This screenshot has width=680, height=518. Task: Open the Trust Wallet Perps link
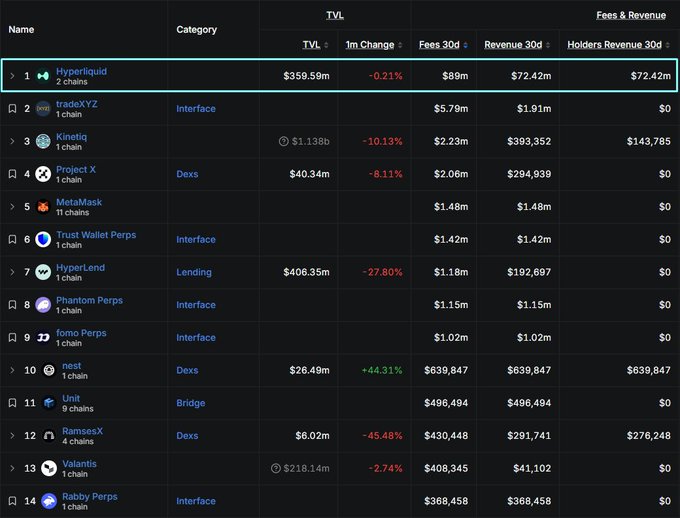point(96,235)
